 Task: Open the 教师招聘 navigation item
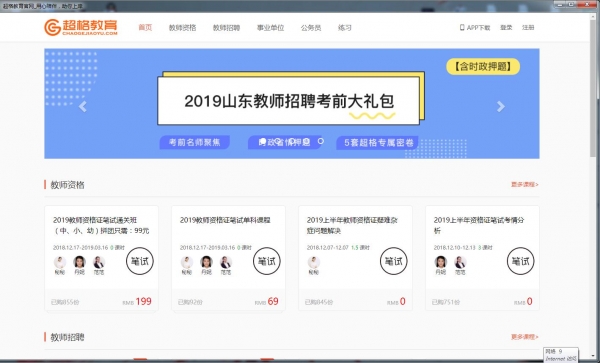click(227, 28)
